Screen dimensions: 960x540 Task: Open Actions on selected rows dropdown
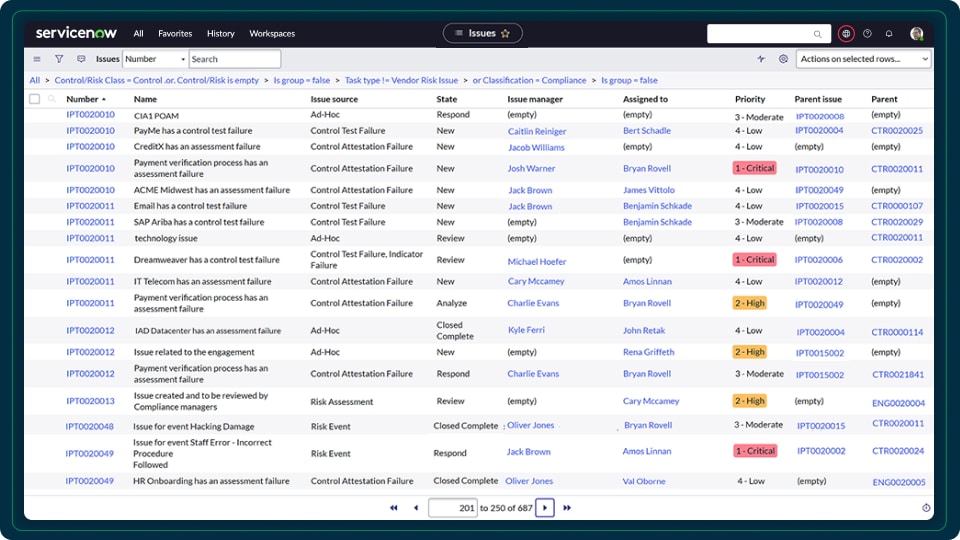click(863, 59)
